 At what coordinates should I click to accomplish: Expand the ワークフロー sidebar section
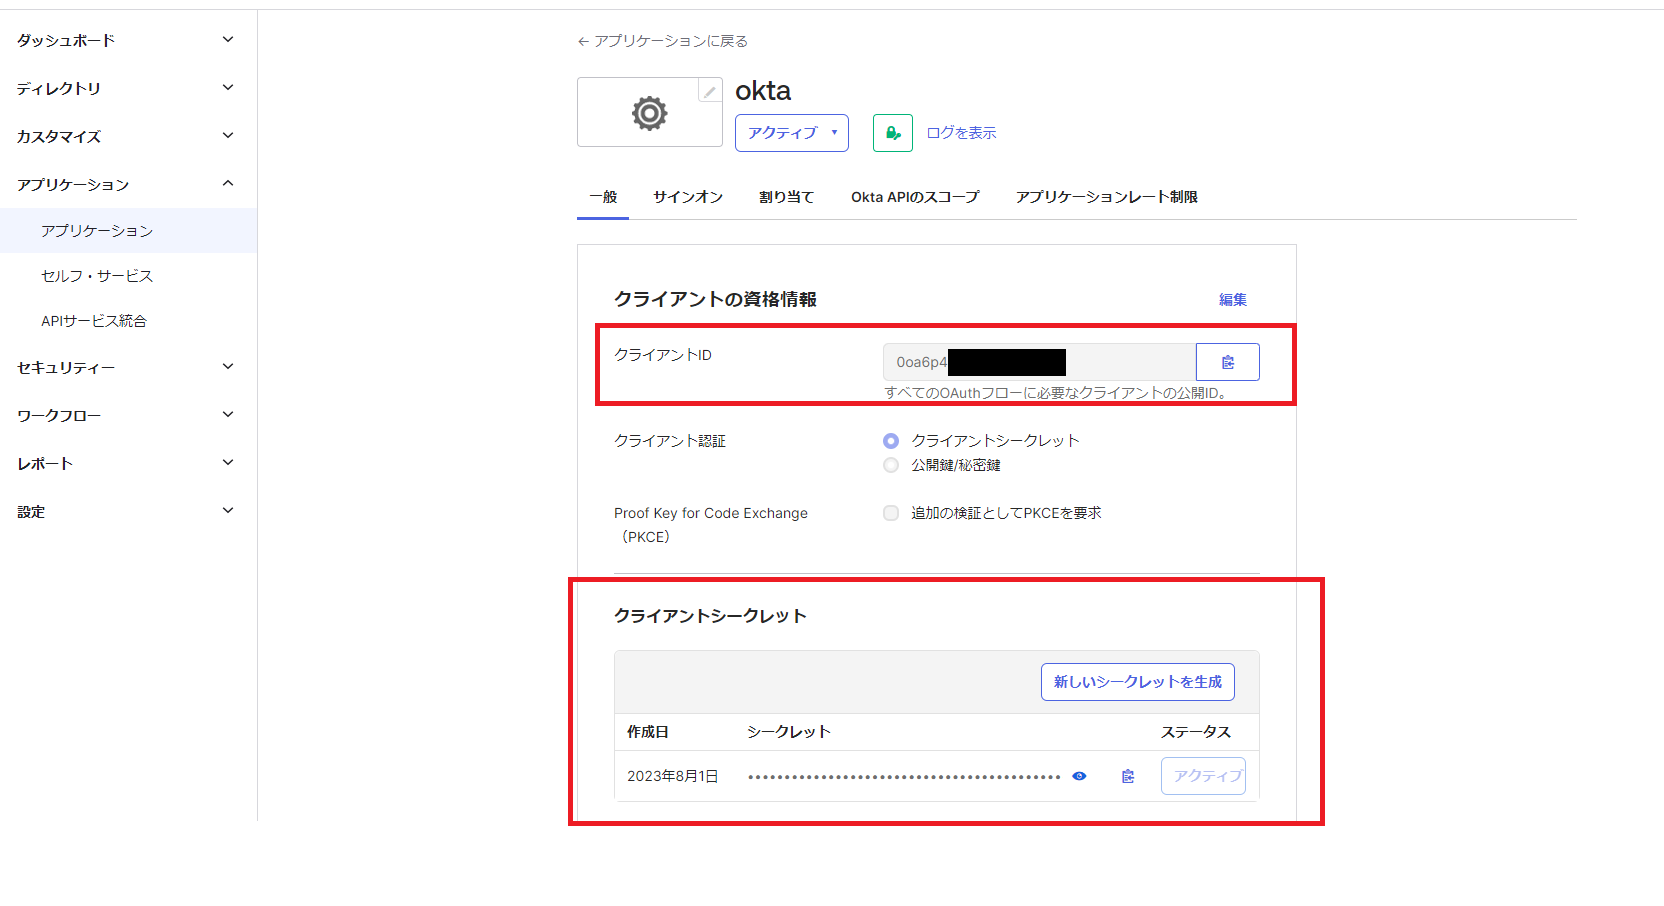(128, 415)
